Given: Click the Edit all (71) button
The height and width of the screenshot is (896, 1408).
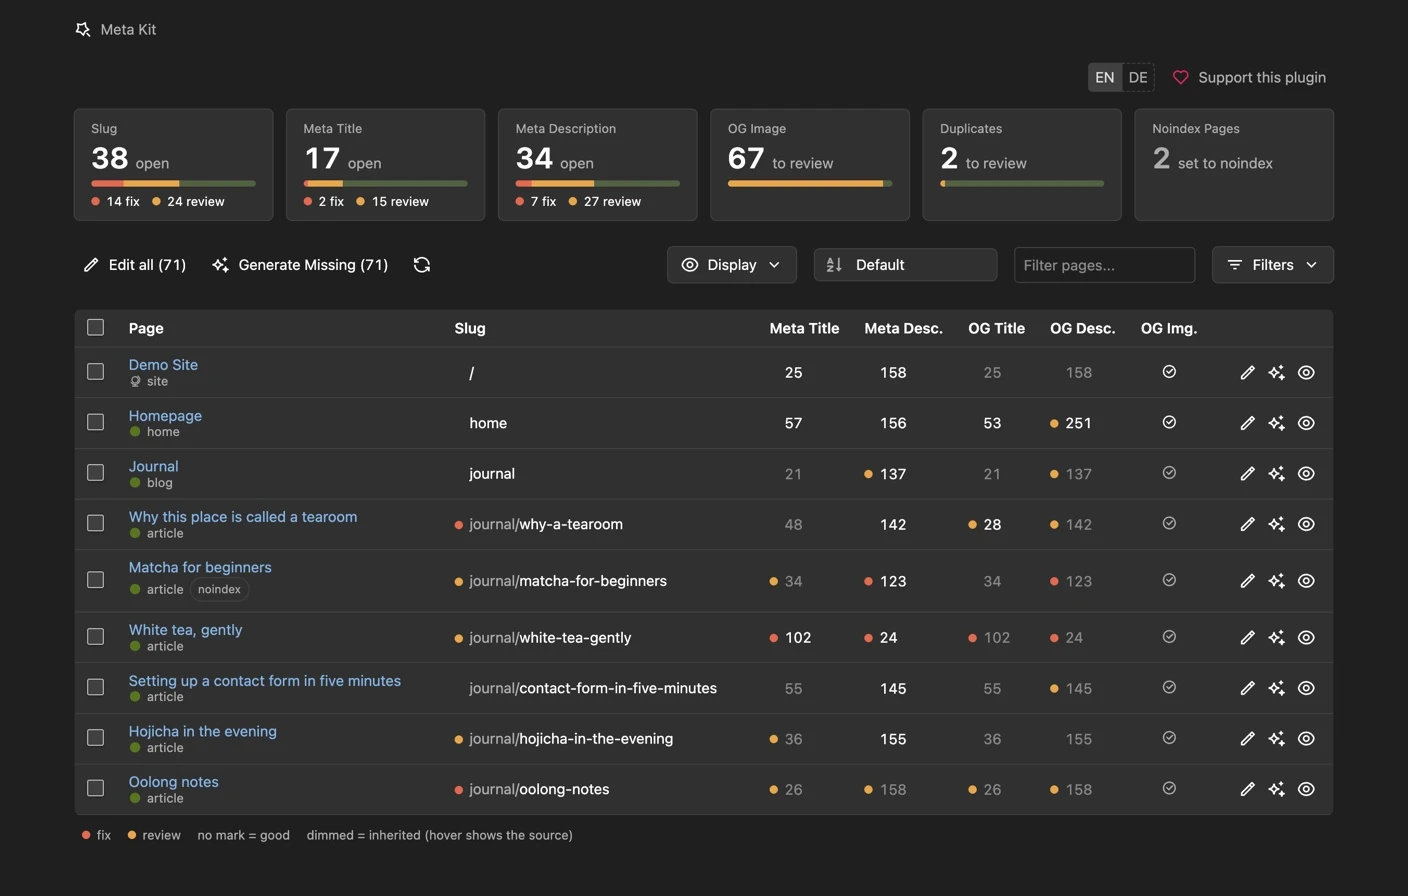Looking at the screenshot, I should point(135,265).
